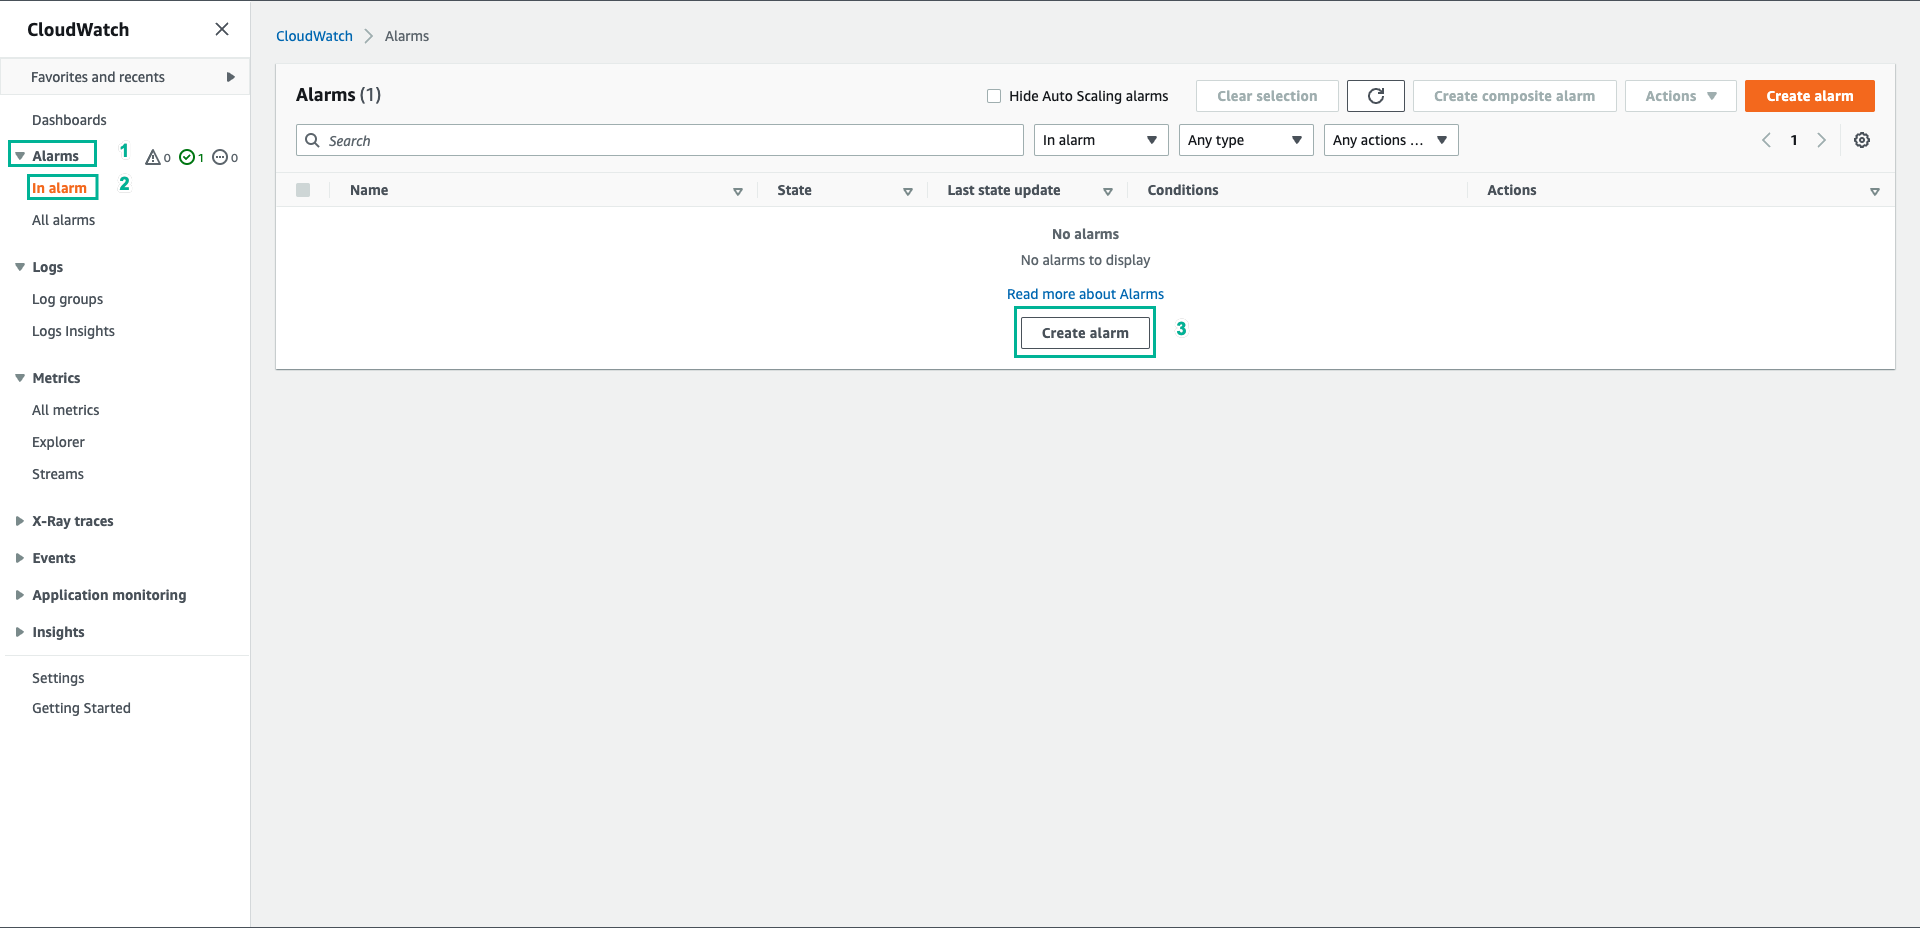
Task: Expand Application monitoring section
Action: [20, 595]
